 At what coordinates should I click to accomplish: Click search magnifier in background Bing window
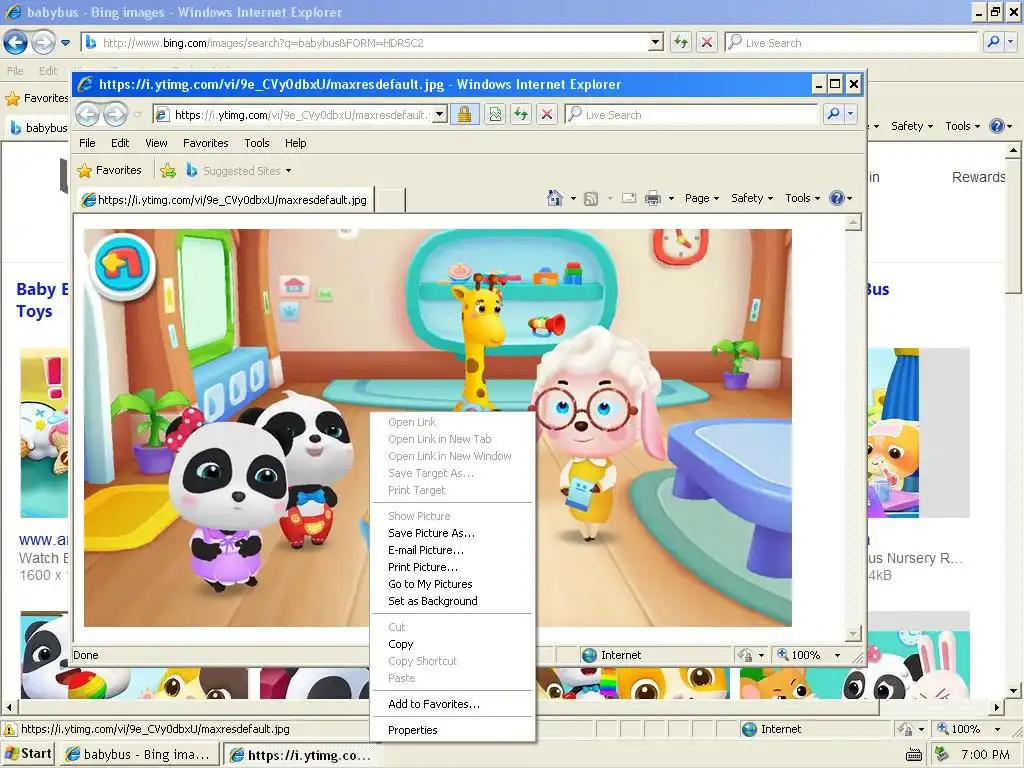pos(993,42)
